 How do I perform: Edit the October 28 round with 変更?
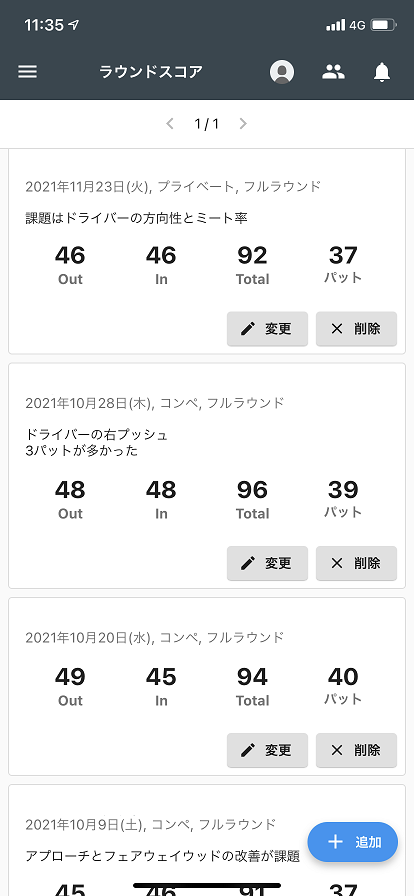tap(267, 563)
